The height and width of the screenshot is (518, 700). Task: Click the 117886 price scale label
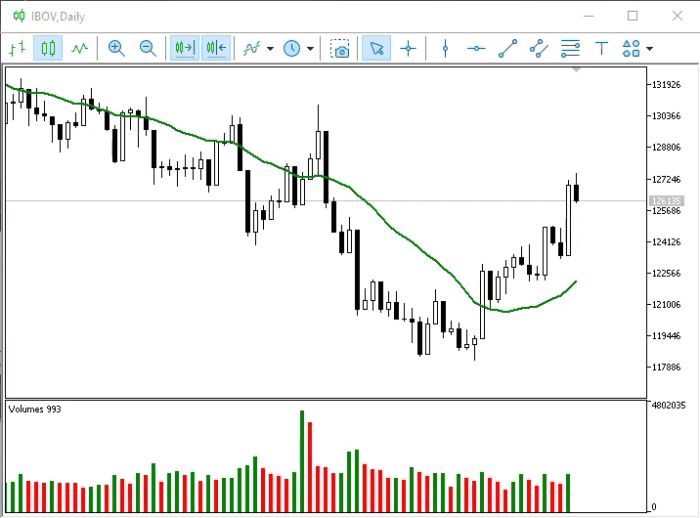666,367
